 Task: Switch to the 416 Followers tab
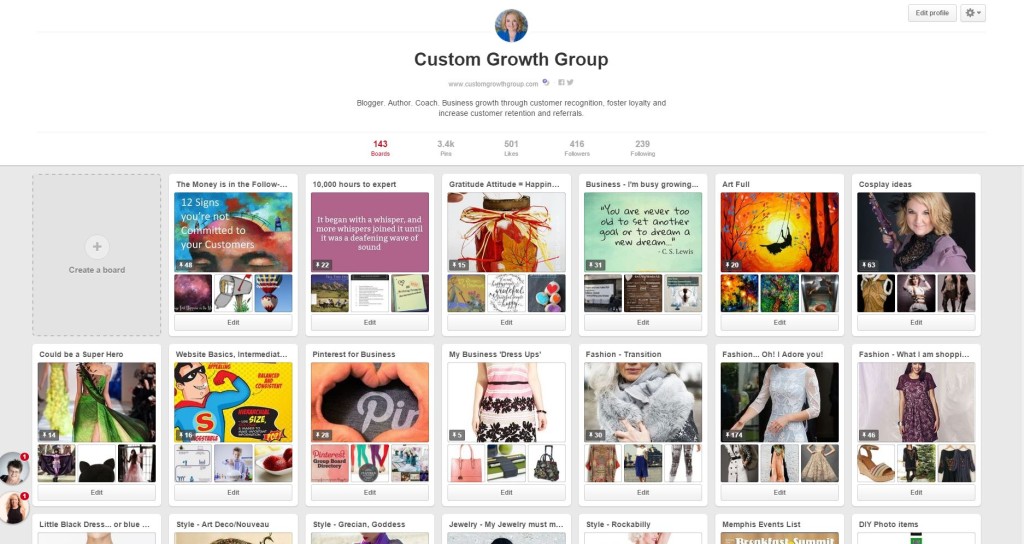pyautogui.click(x=577, y=148)
